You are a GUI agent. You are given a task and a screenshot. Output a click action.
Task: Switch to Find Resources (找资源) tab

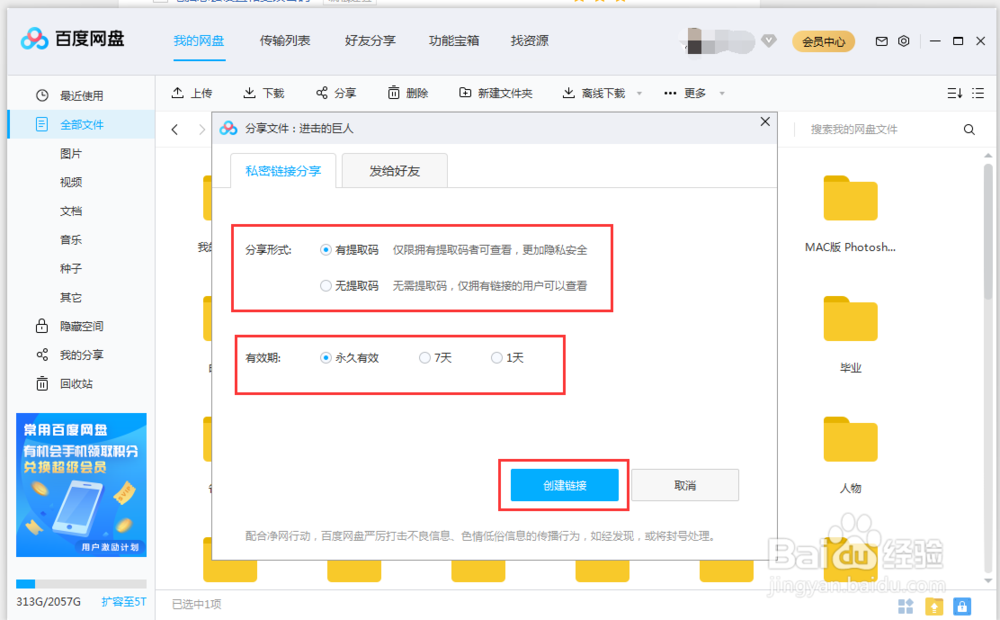tap(529, 41)
